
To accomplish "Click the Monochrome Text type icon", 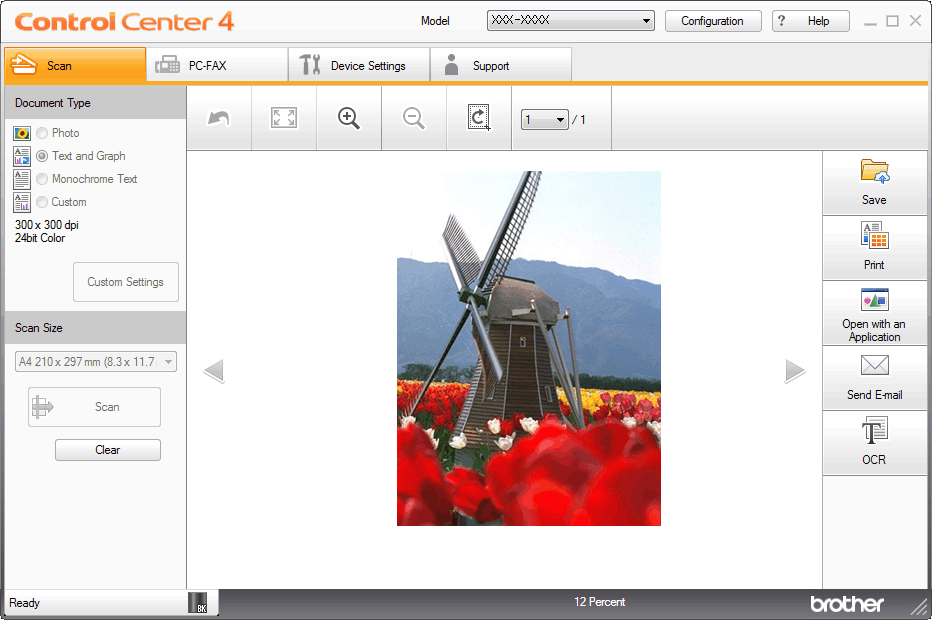I will (22, 179).
